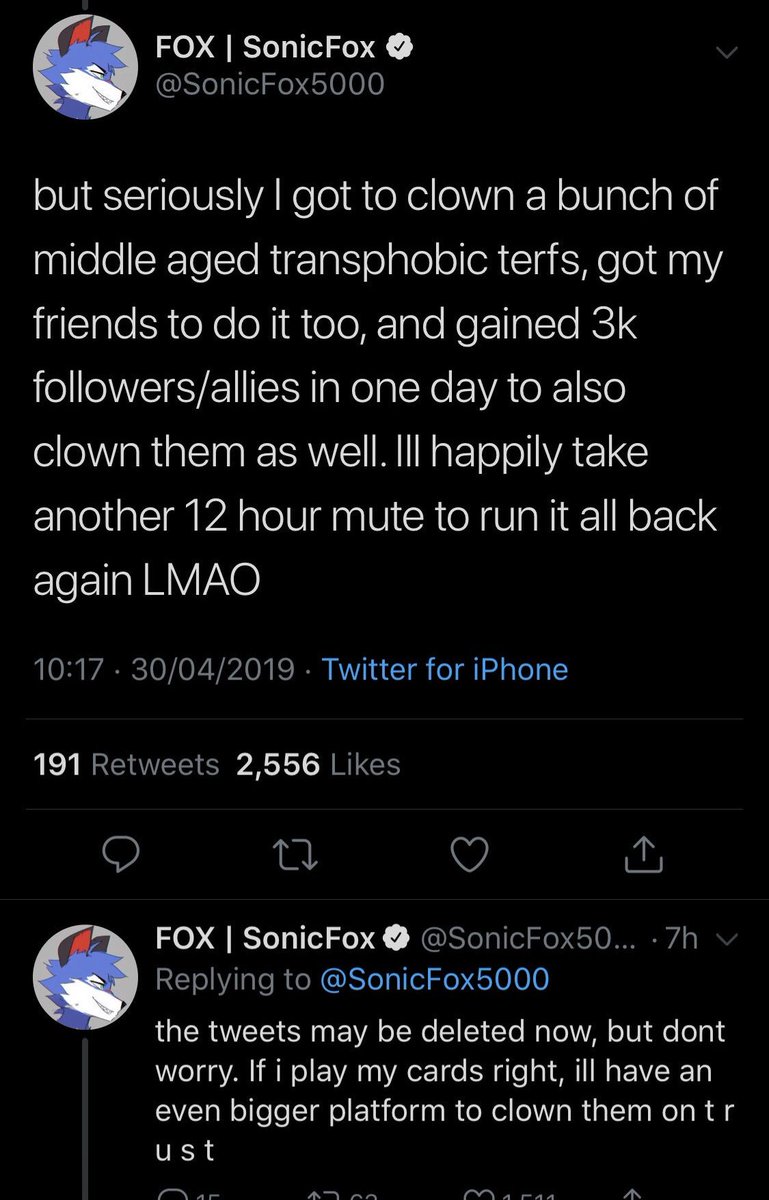View the 2,556 Likes list
769x1200 pixels.
pyautogui.click(x=318, y=765)
